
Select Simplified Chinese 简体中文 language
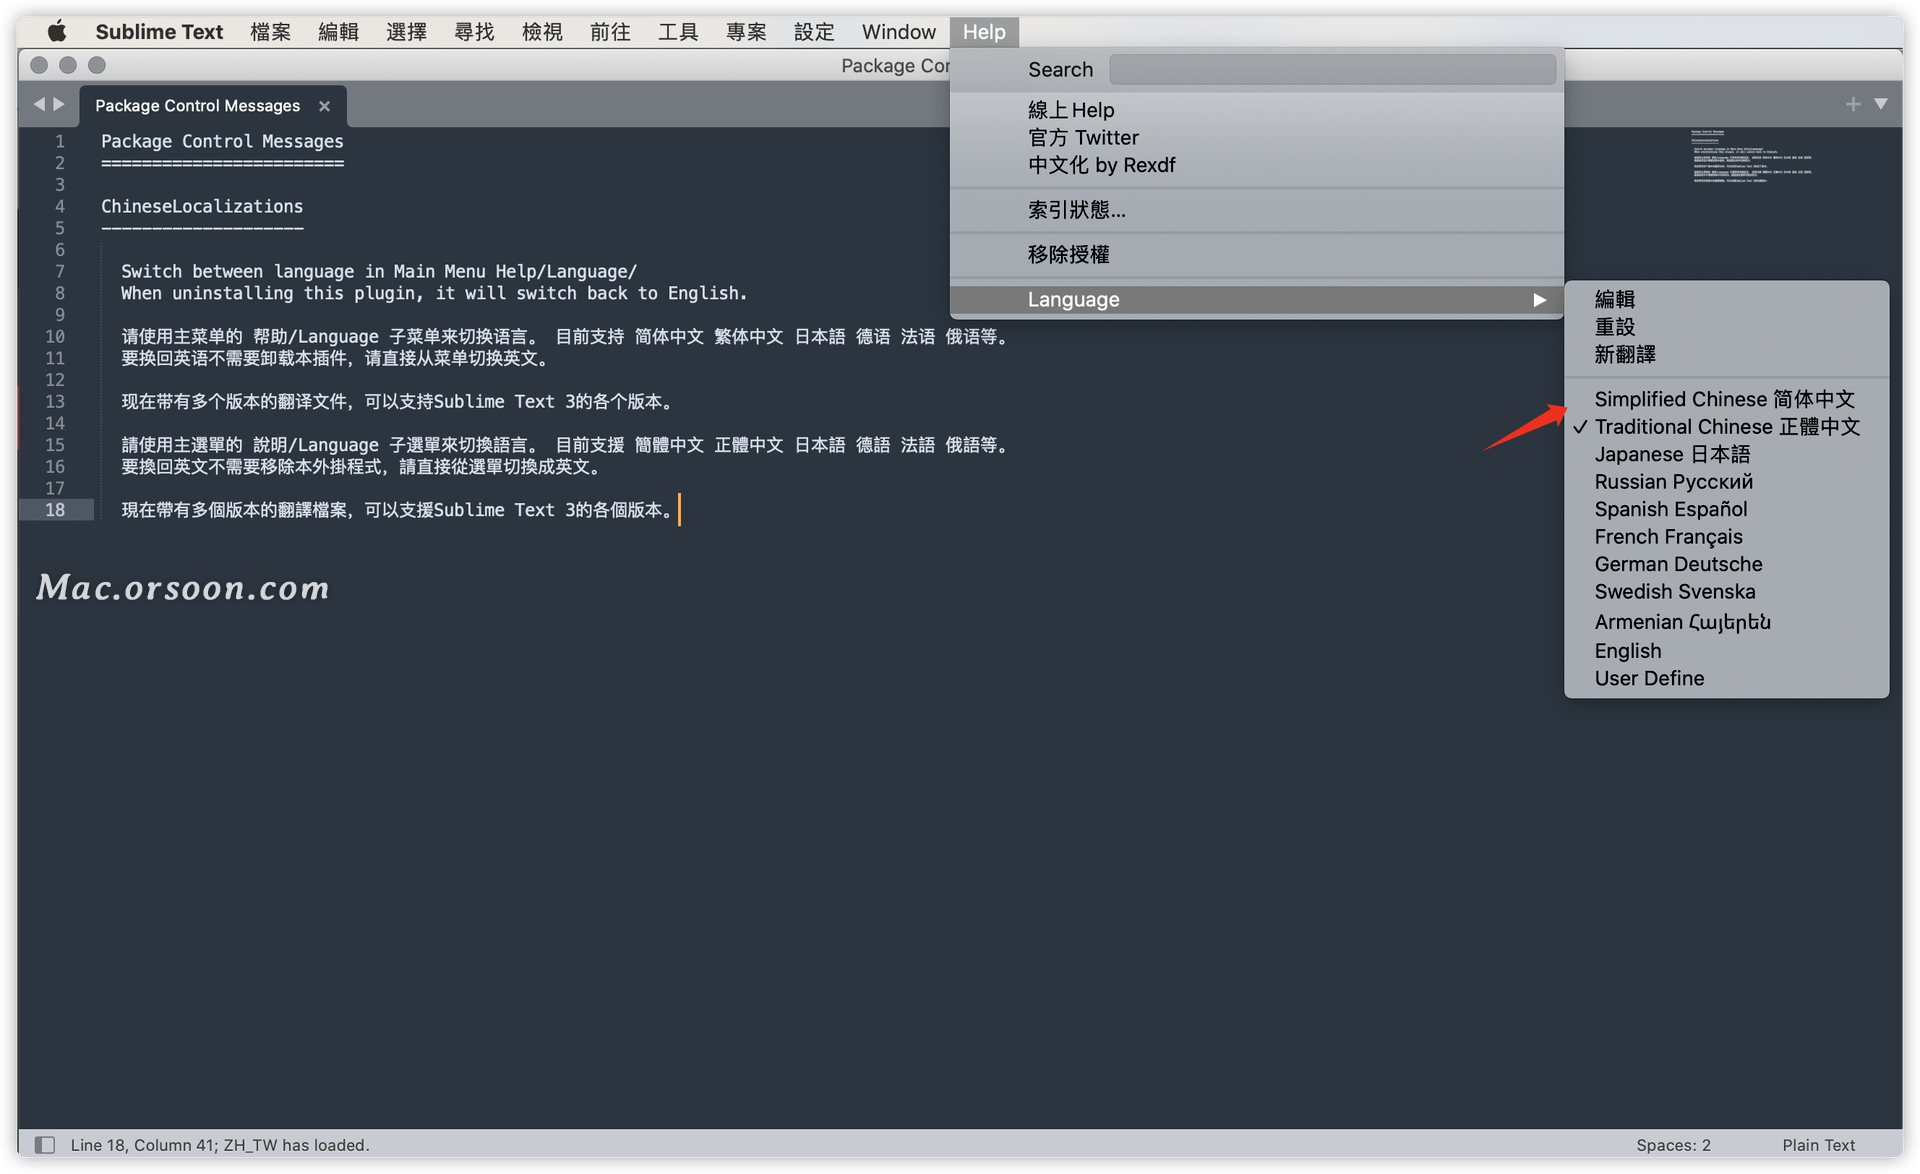1724,399
